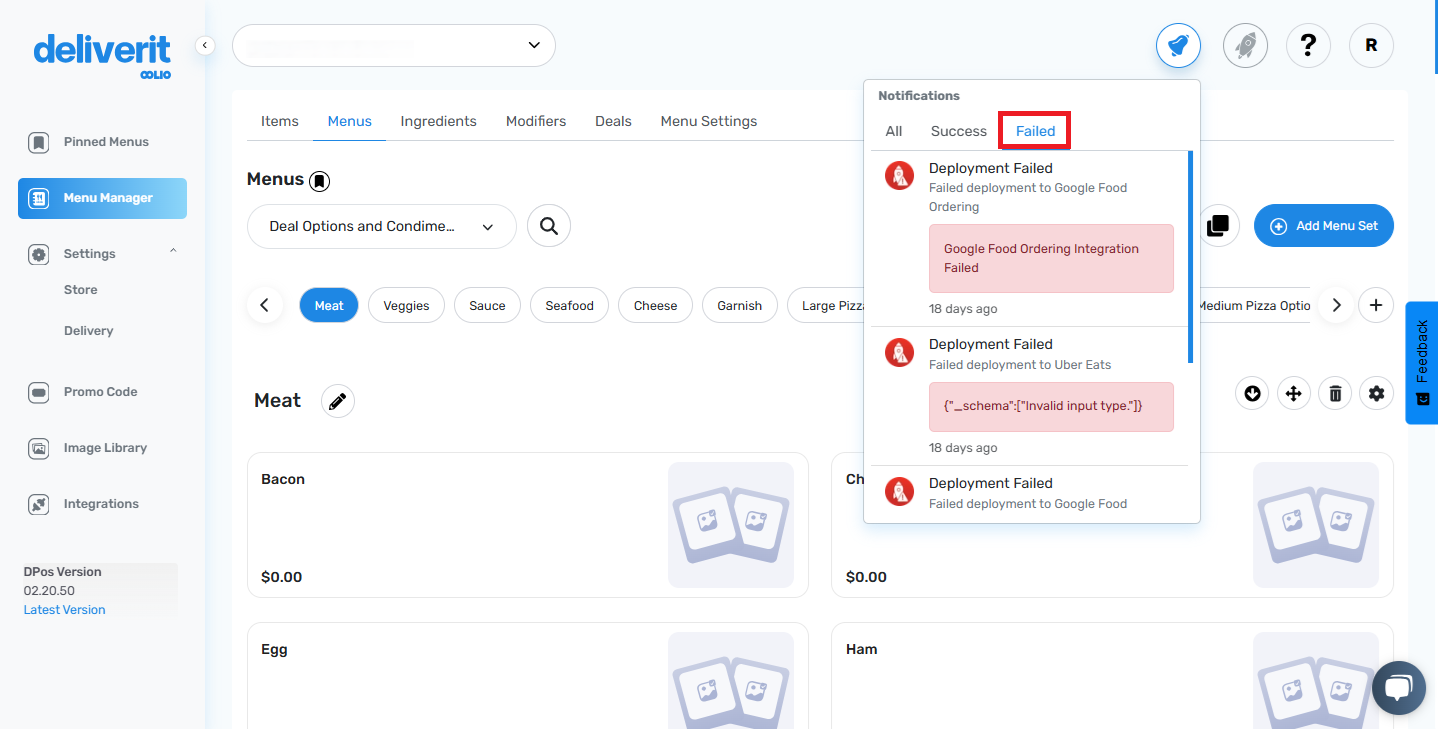
Task: Click the Pinned Menus sidebar icon
Action: [x=38, y=142]
